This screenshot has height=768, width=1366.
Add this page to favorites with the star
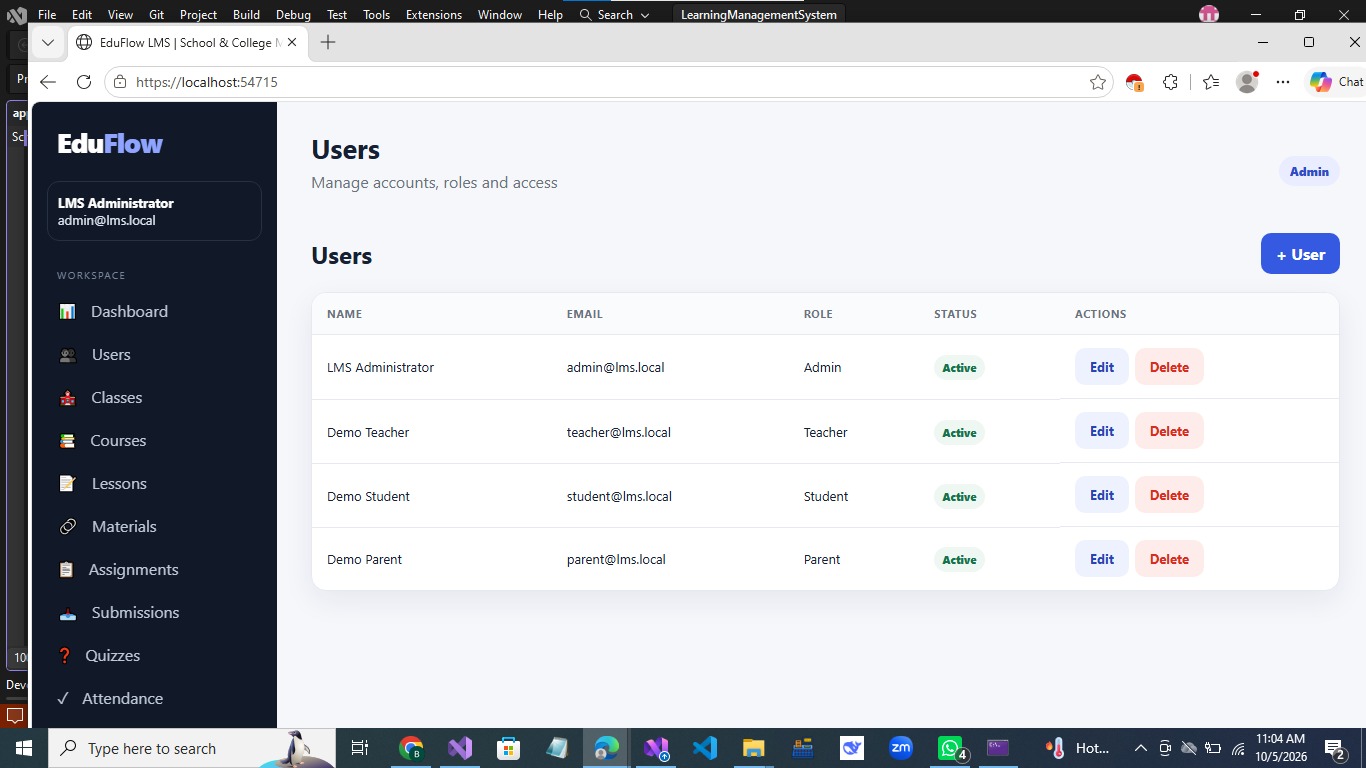coord(1098,82)
